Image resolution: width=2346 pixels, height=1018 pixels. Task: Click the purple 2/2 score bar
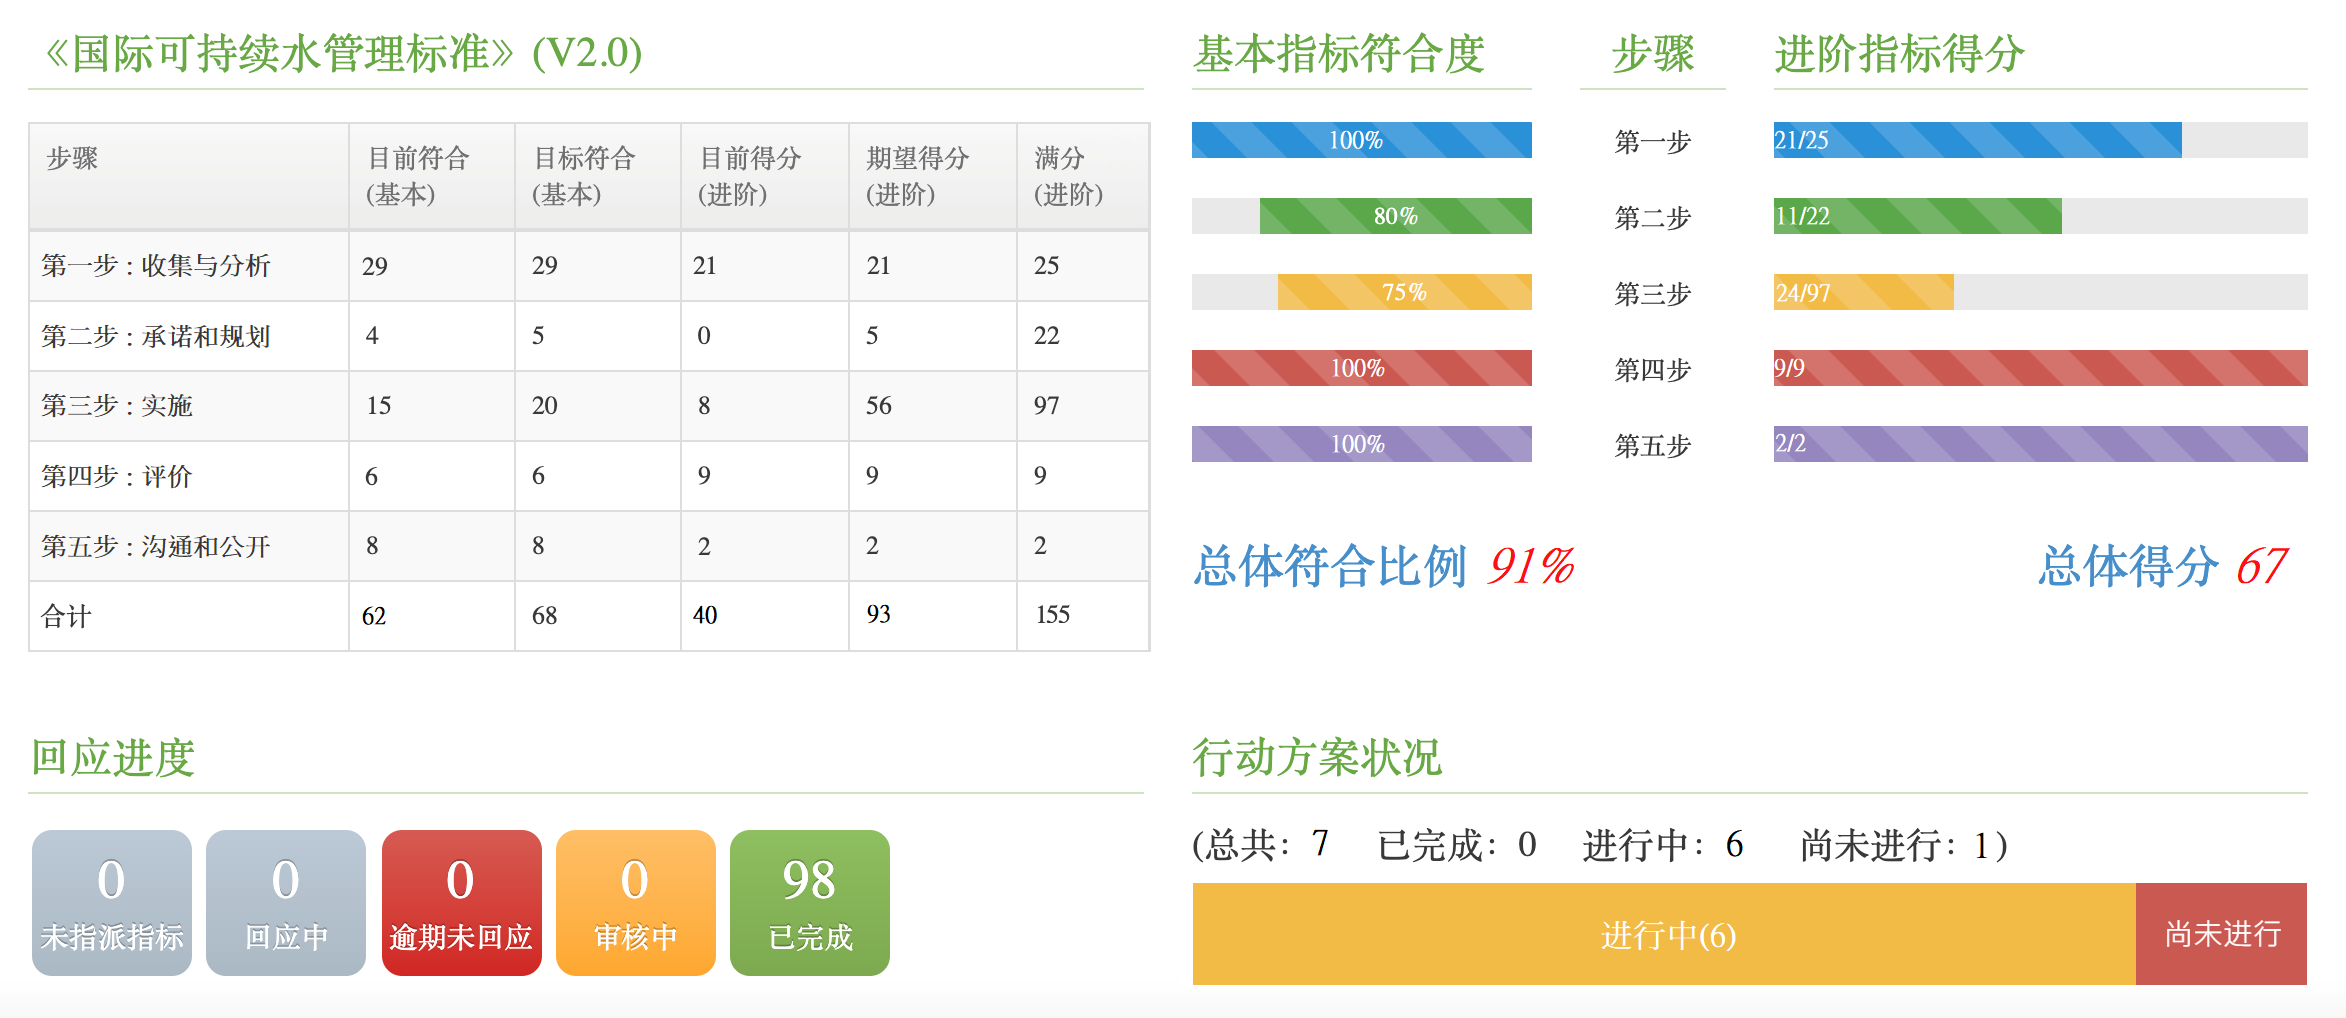tap(2040, 444)
